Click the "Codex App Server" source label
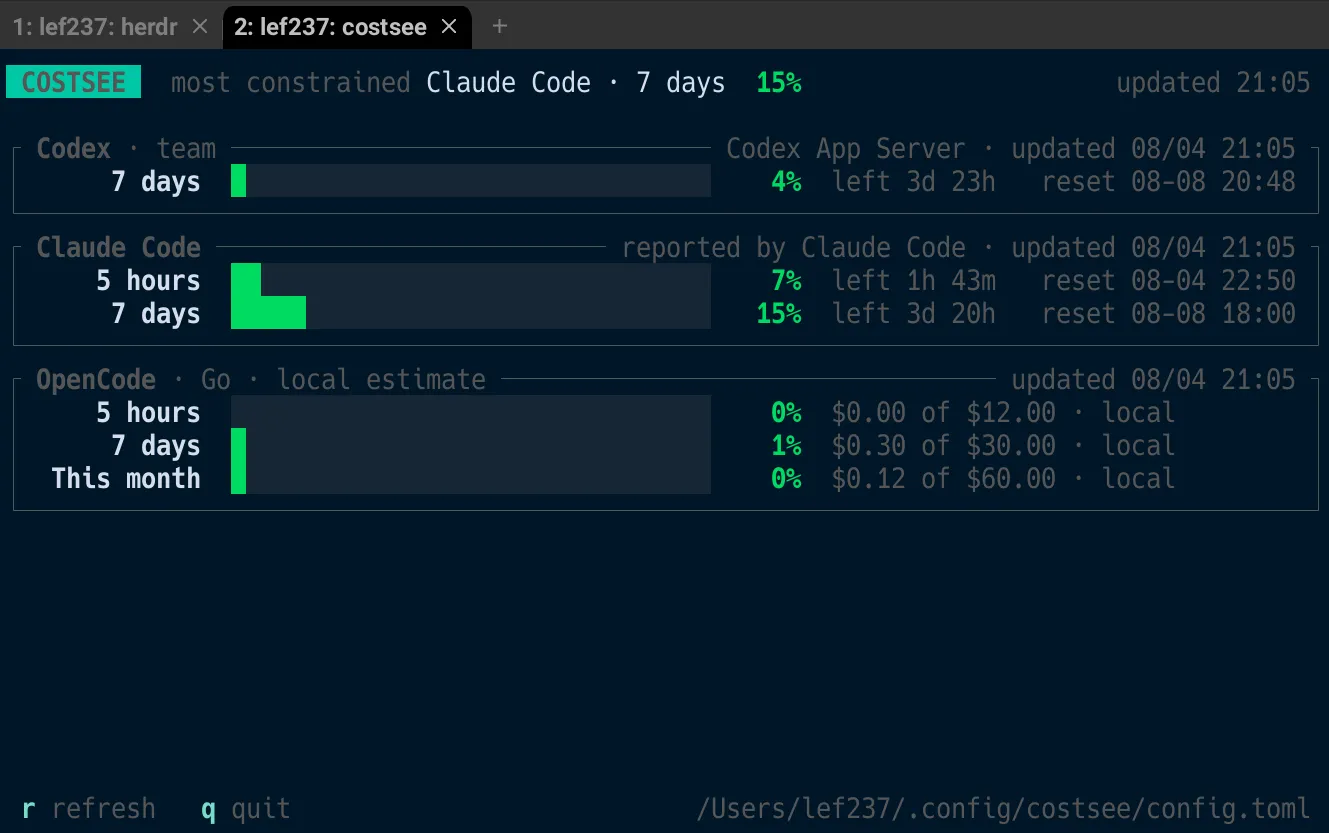Image resolution: width=1329 pixels, height=833 pixels. pyautogui.click(x=846, y=149)
